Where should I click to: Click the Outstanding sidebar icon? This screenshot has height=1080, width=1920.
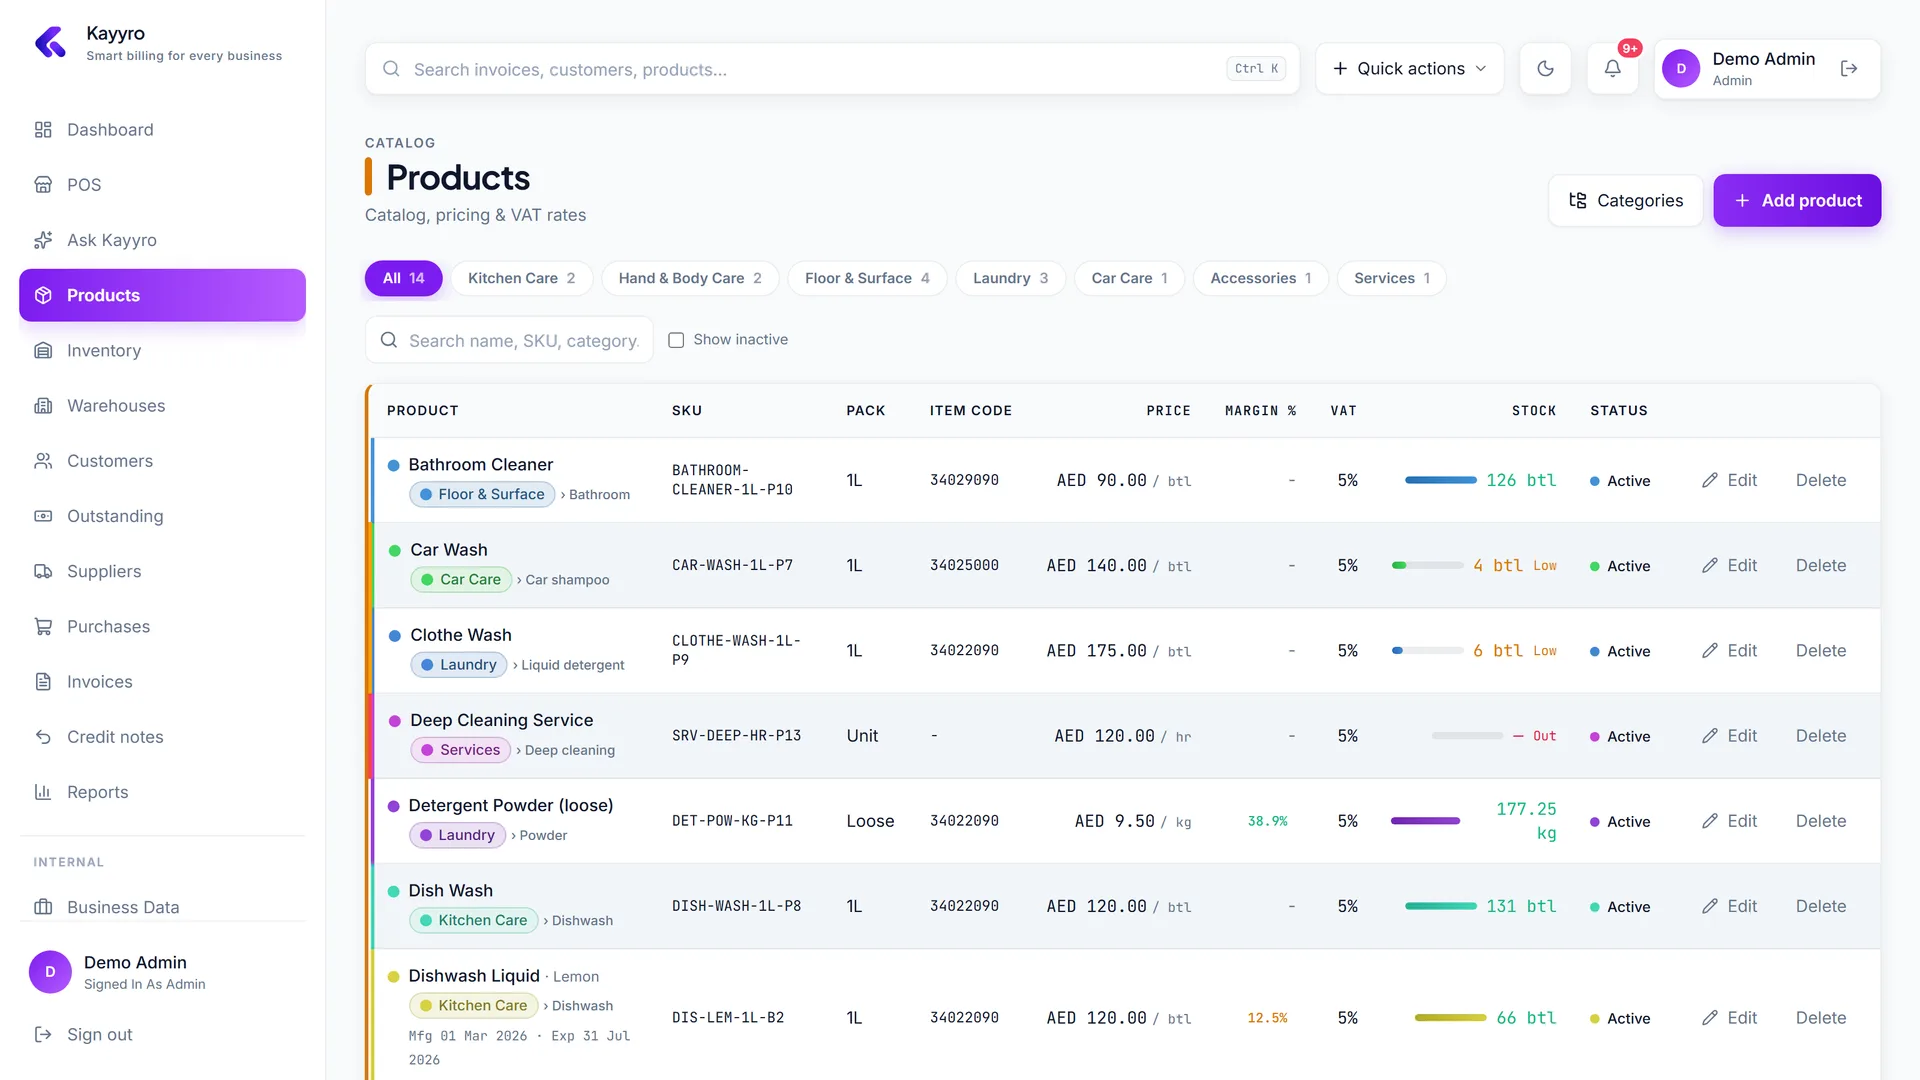coord(43,516)
